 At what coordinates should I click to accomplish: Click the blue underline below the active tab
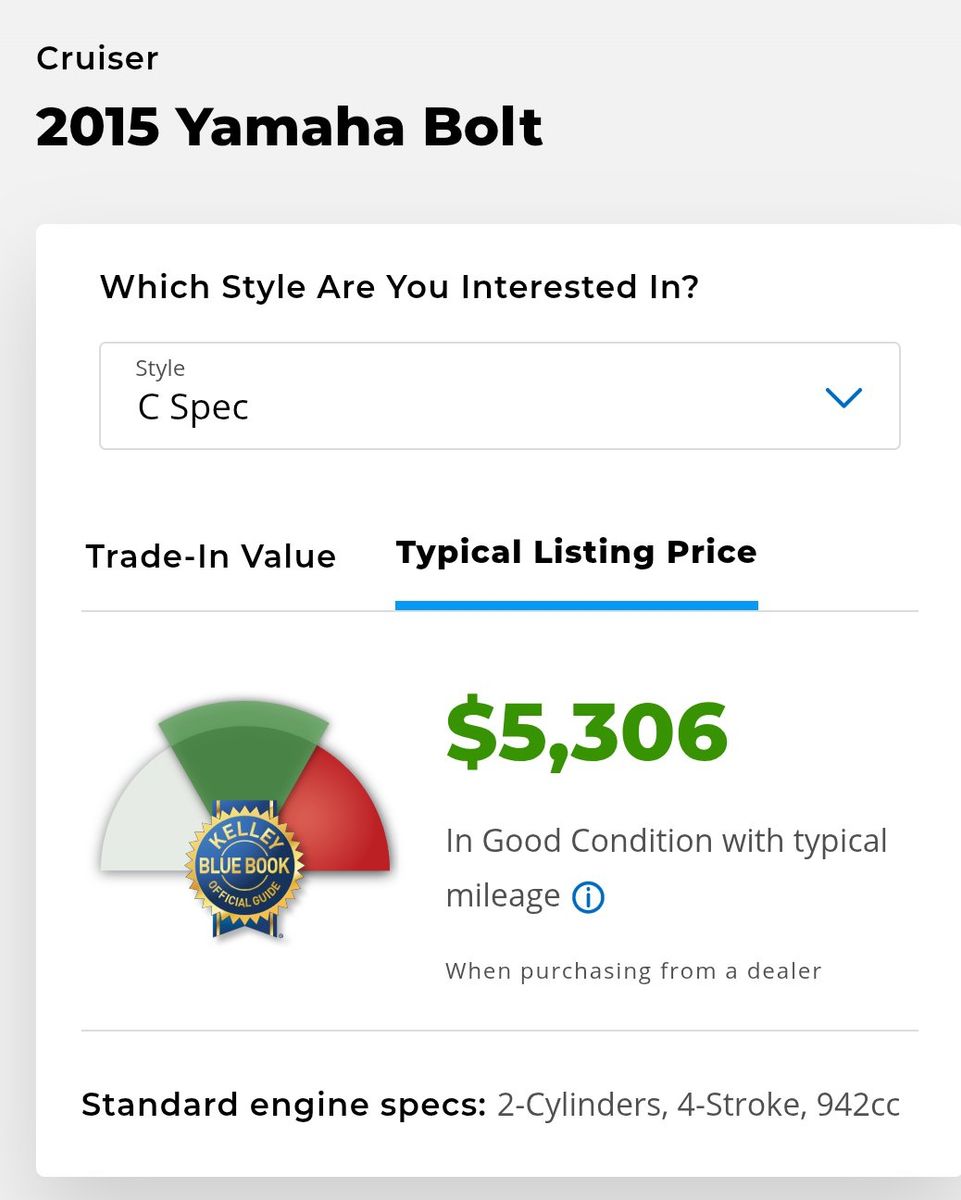(x=576, y=605)
